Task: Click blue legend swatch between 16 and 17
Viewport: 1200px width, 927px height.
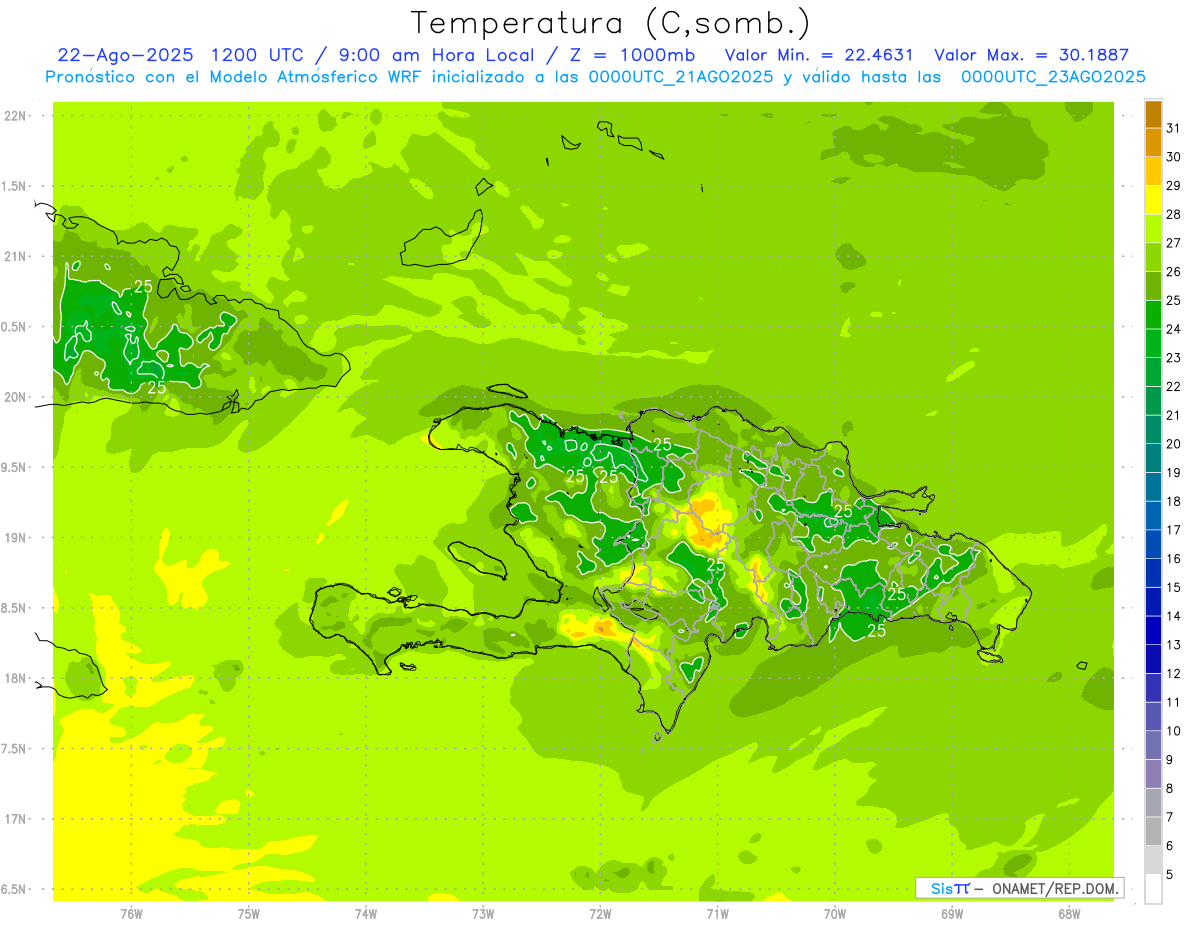Action: click(x=1153, y=543)
